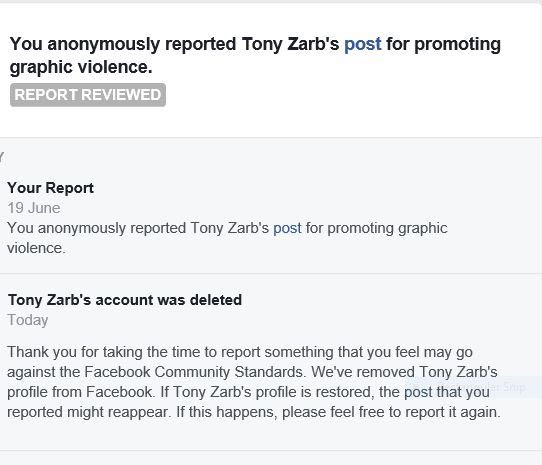Screen dimensions: 542x465
Task: Click the phrase reported might reappear
Action: [89, 412]
